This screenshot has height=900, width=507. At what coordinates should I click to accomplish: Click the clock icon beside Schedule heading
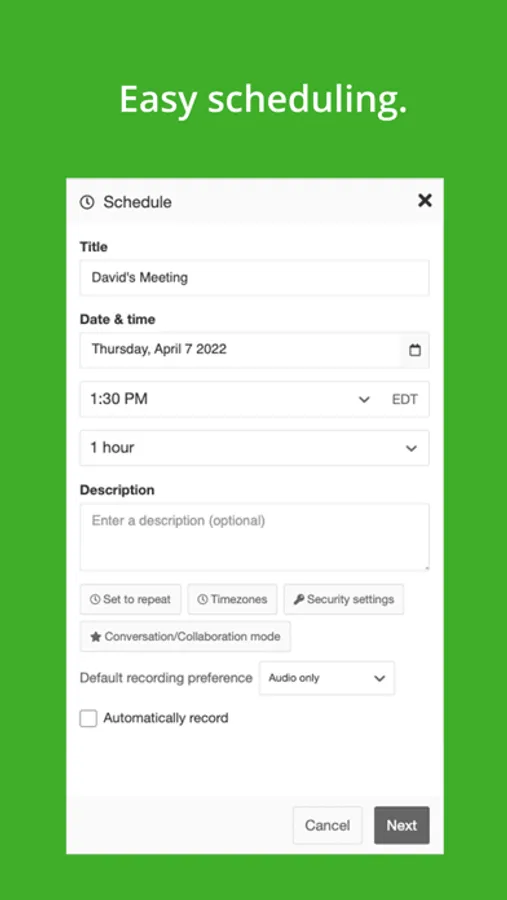click(x=87, y=202)
